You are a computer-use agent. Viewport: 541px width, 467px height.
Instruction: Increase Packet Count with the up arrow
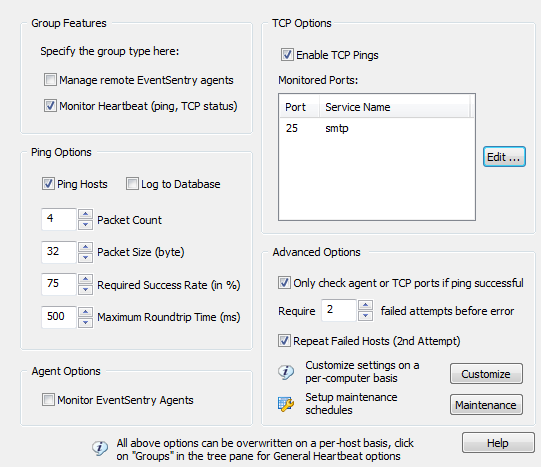[85, 214]
